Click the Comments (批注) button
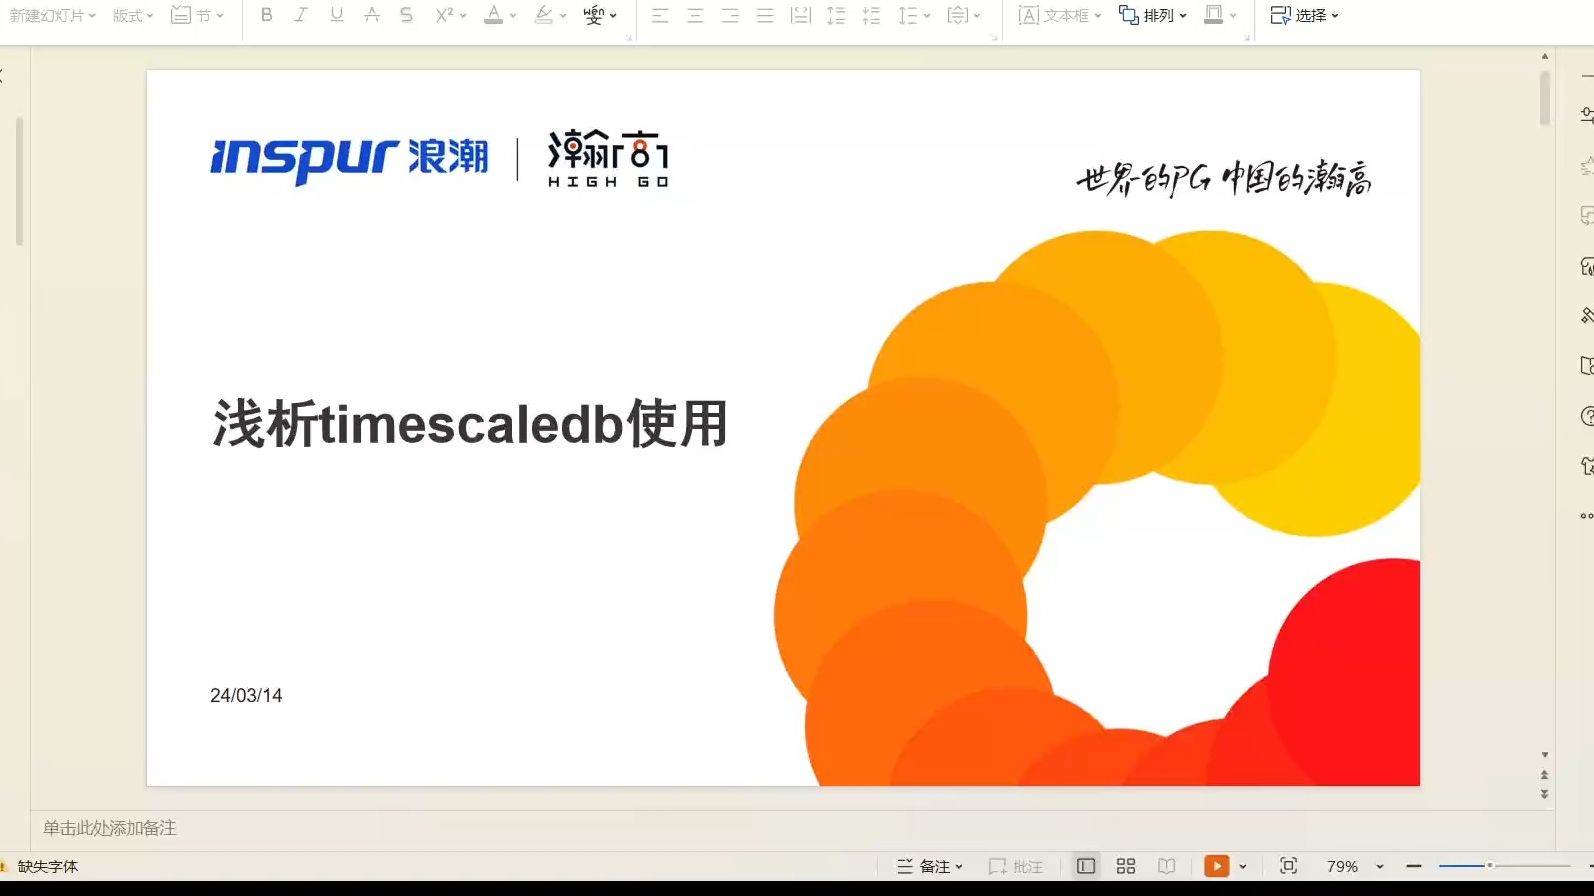Screen dimensions: 1594x896 1016,866
